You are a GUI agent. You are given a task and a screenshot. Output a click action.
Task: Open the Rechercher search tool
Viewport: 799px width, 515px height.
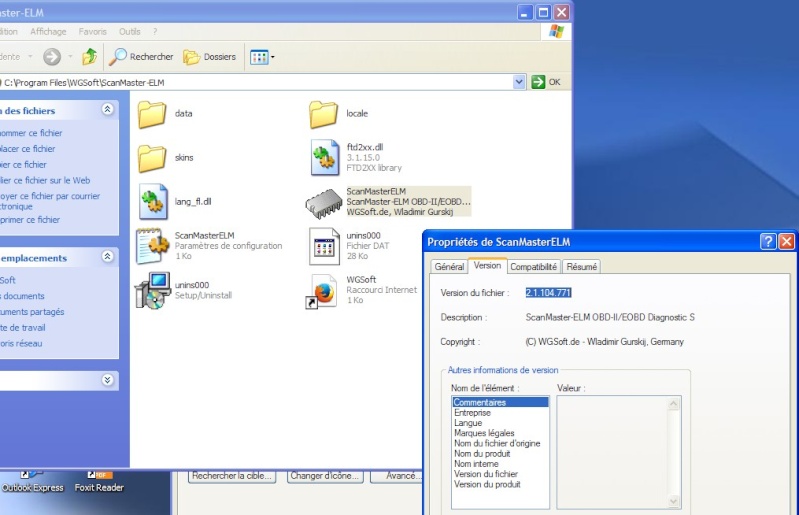(141, 57)
